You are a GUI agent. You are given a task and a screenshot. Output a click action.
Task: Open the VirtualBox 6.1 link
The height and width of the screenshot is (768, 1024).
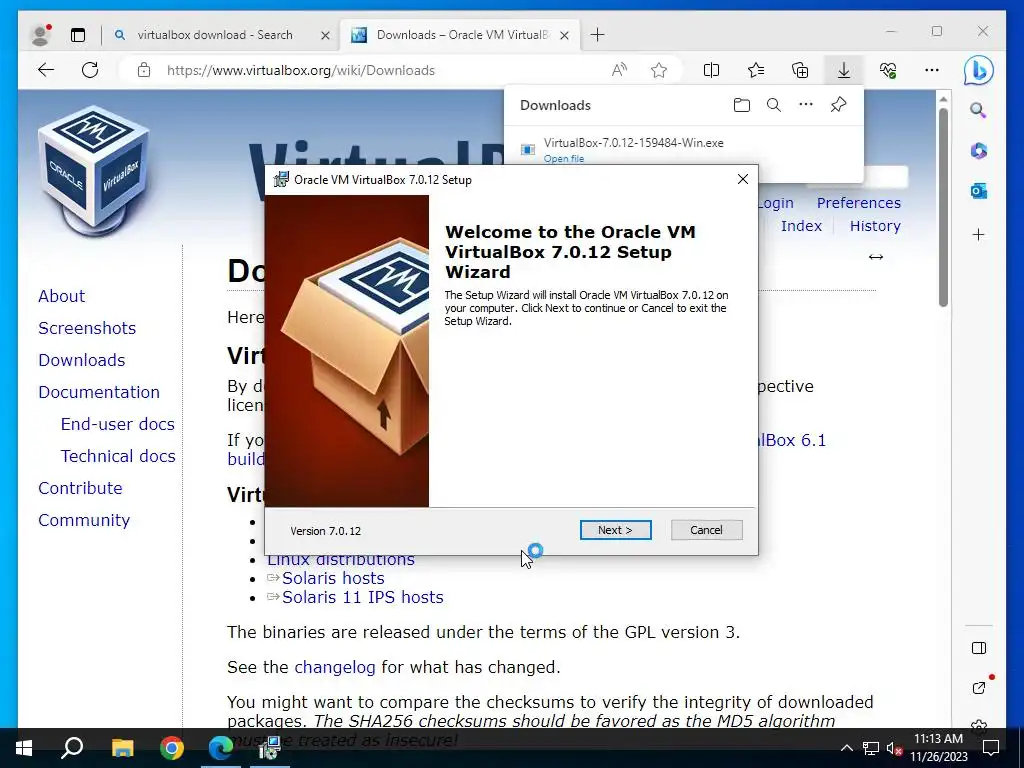point(792,440)
